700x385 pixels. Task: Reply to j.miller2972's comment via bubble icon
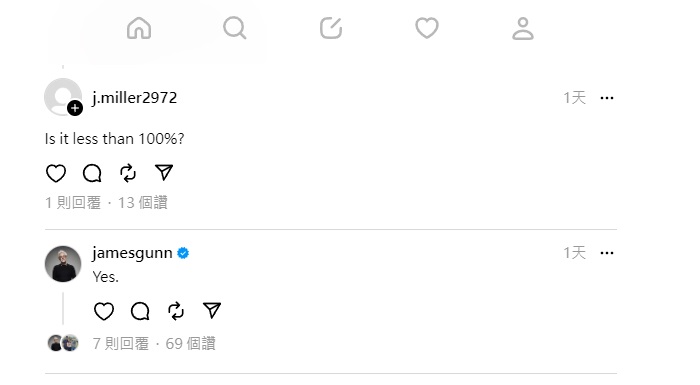[x=92, y=173]
